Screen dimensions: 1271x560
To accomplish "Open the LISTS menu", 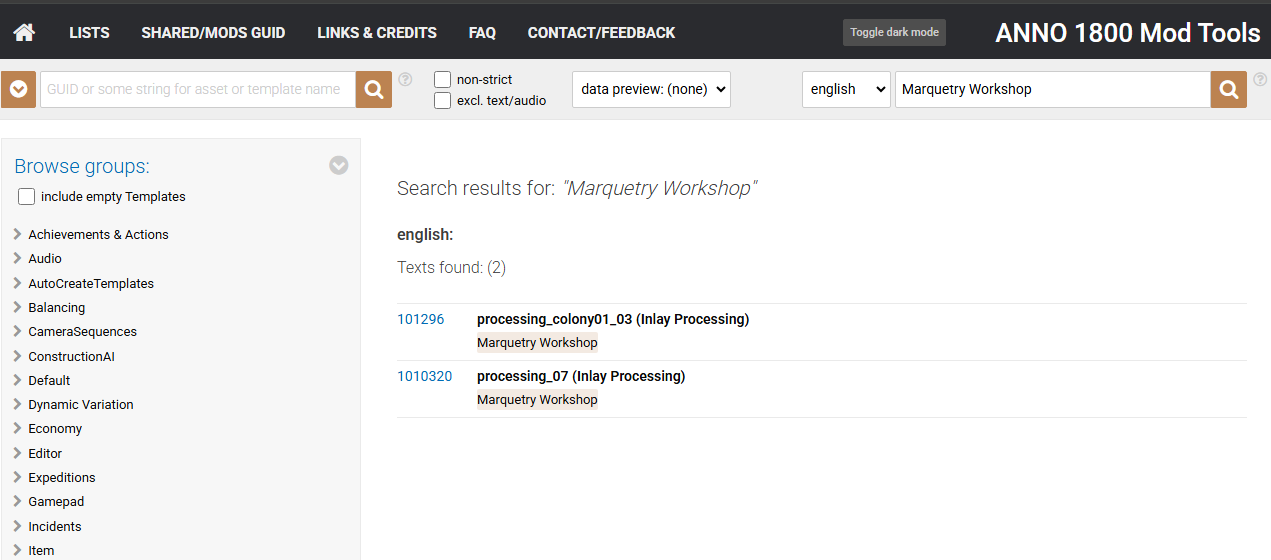I will (x=89, y=33).
